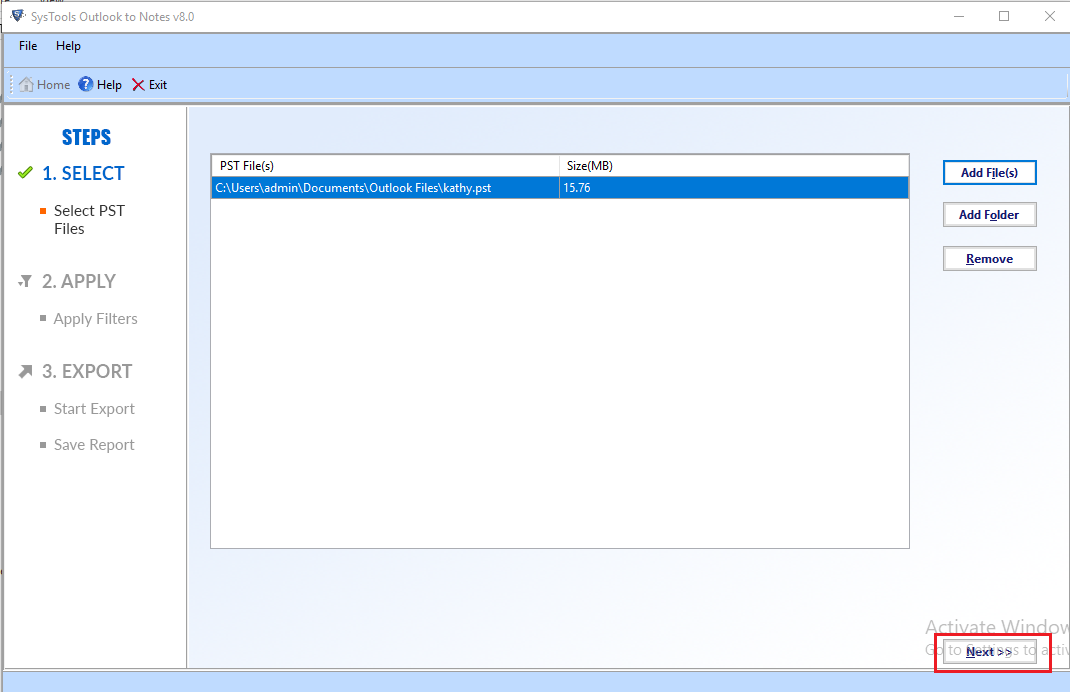Go to the 2. APPLY step heading

[79, 281]
